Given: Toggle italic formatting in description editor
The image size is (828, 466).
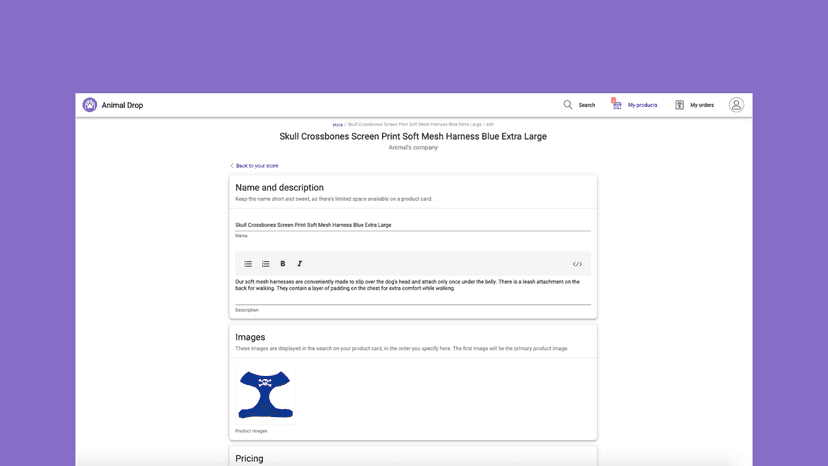Looking at the screenshot, I should pyautogui.click(x=299, y=264).
